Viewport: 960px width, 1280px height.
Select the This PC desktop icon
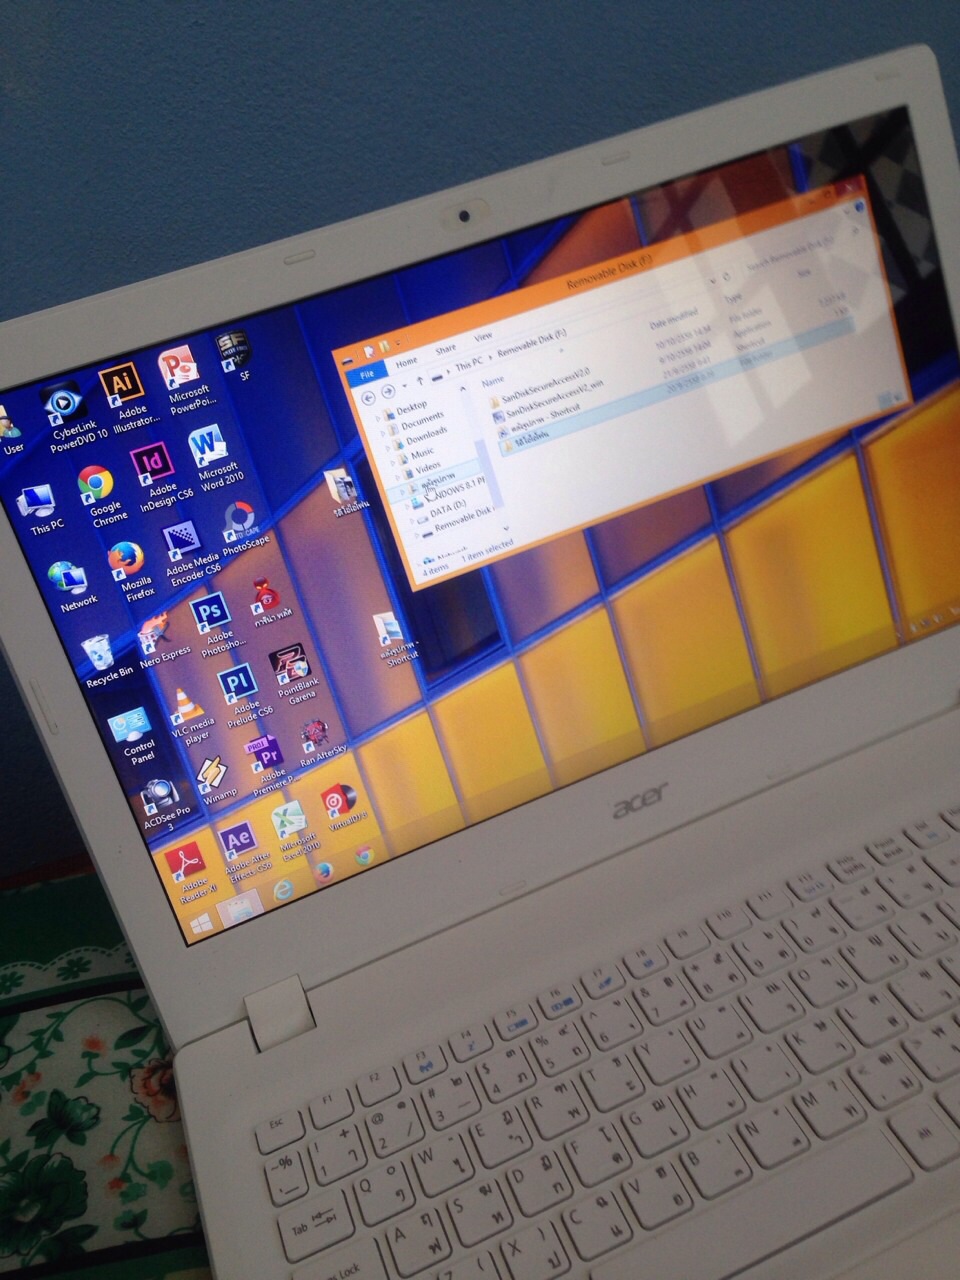[x=40, y=508]
